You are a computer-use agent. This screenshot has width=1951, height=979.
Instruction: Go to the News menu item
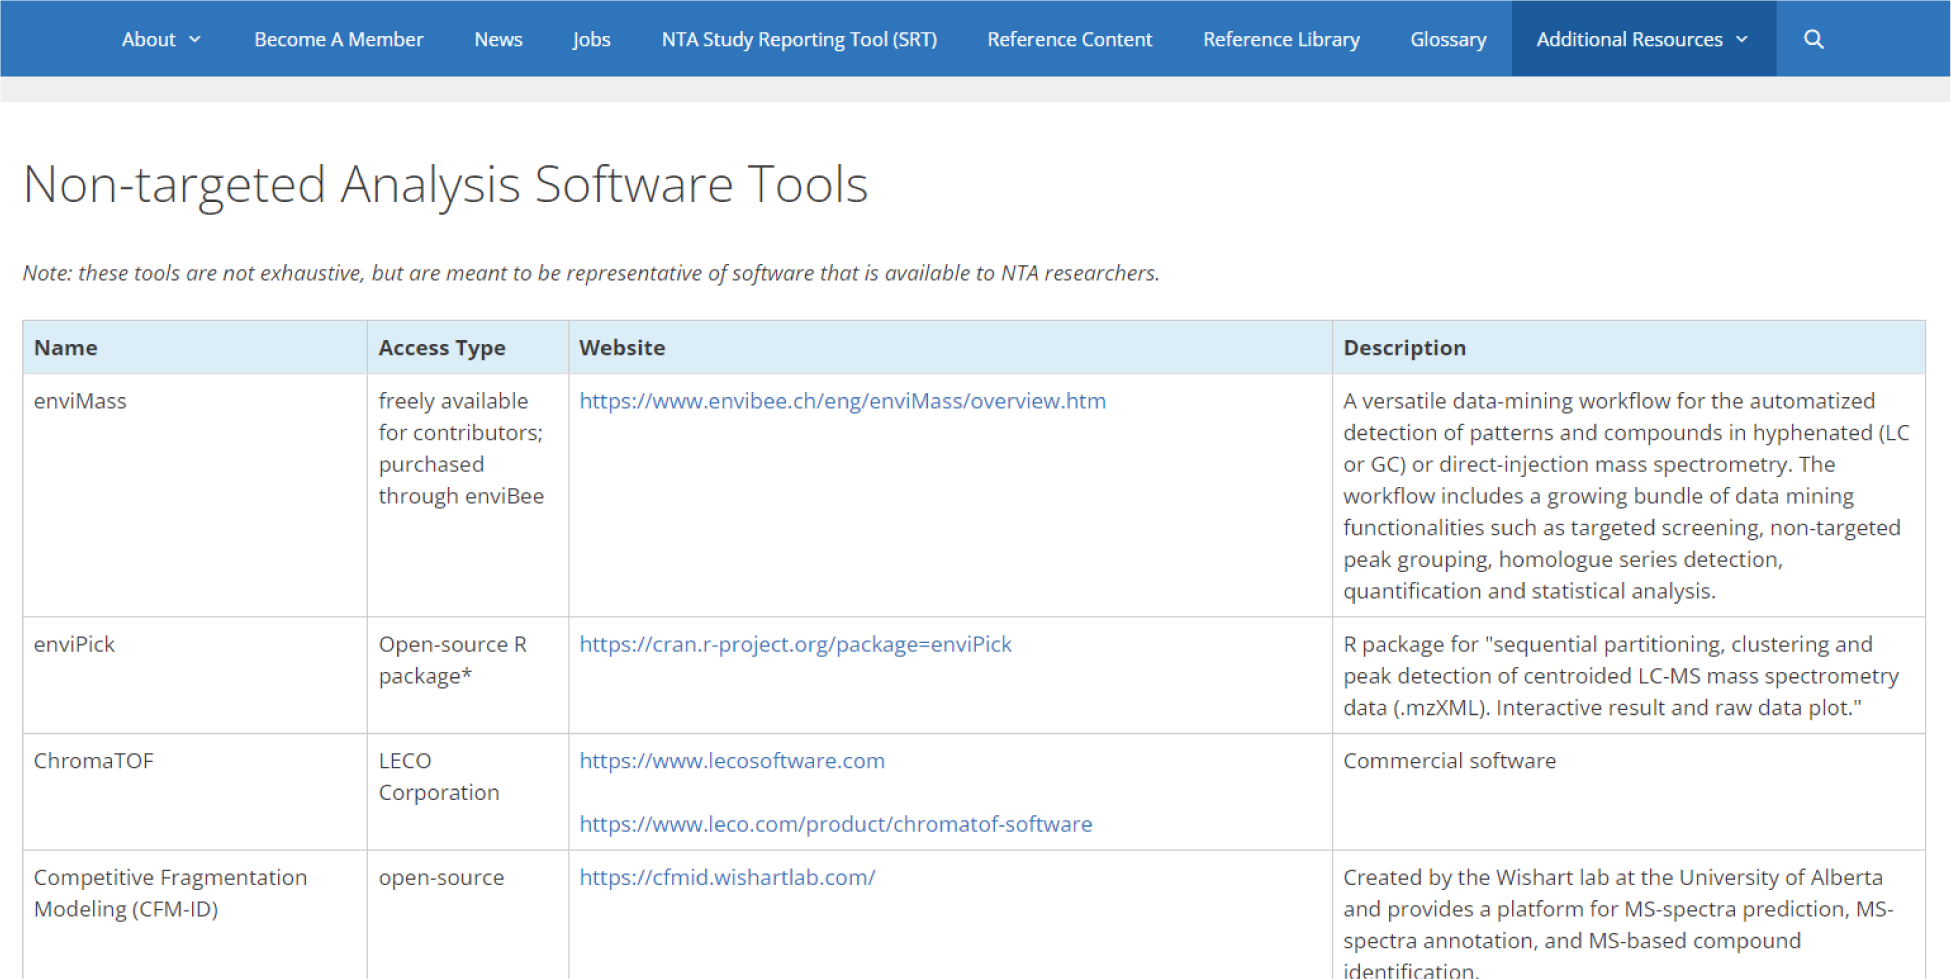point(498,39)
